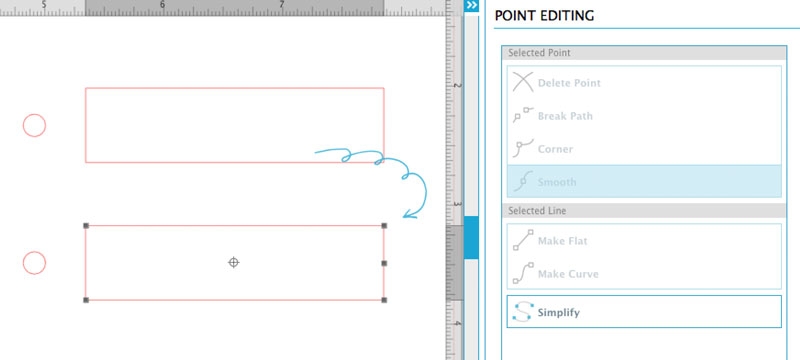
Task: Click the Simplify S-curve icon
Action: [x=523, y=312]
